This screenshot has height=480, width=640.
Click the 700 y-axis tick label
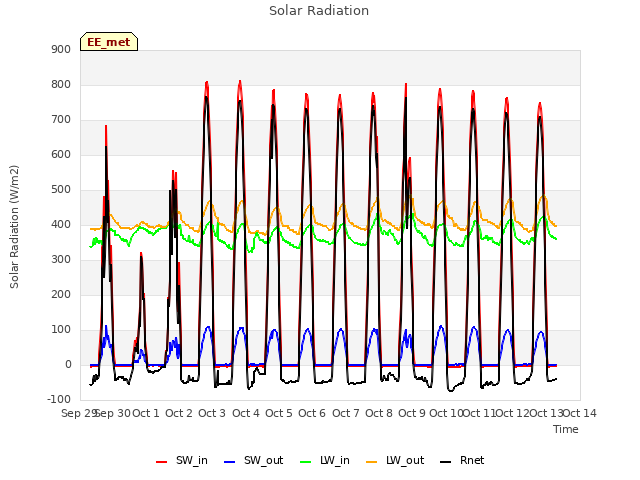pos(61,120)
